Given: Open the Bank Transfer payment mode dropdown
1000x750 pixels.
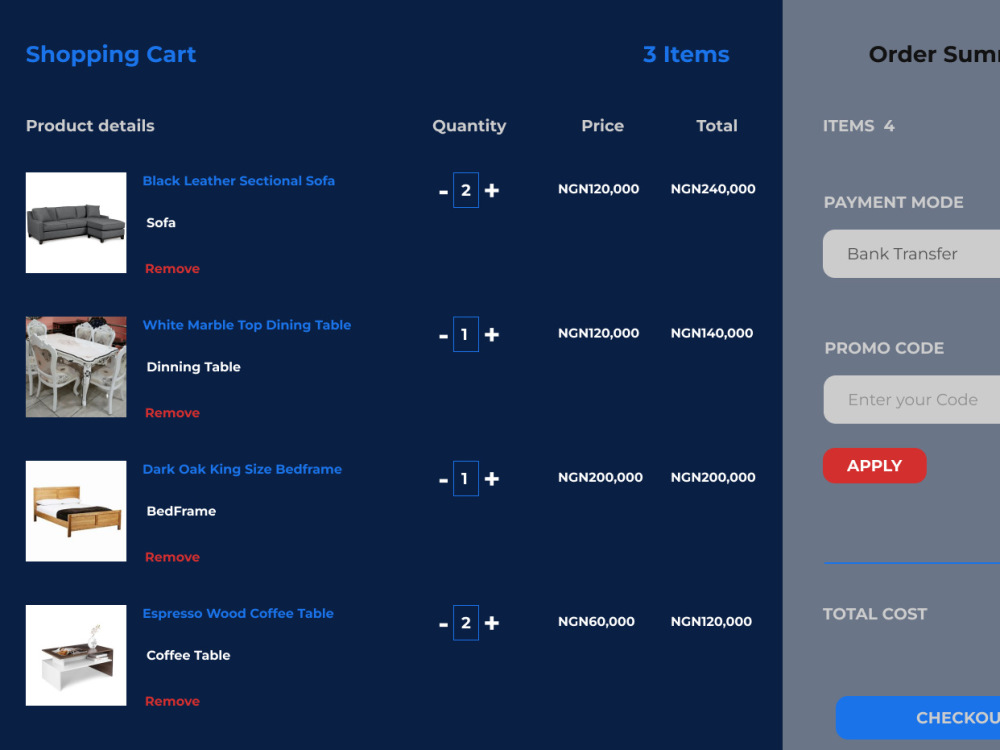Looking at the screenshot, I should (x=911, y=254).
